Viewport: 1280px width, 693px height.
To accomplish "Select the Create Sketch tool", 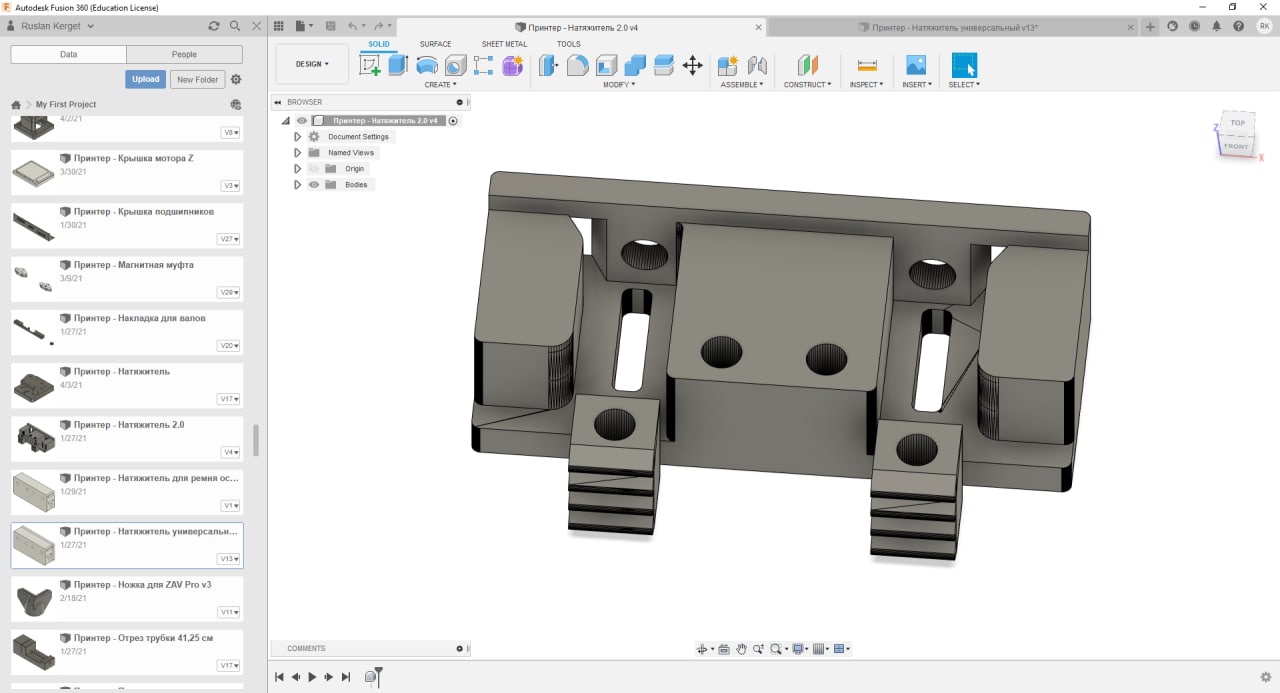I will (370, 66).
